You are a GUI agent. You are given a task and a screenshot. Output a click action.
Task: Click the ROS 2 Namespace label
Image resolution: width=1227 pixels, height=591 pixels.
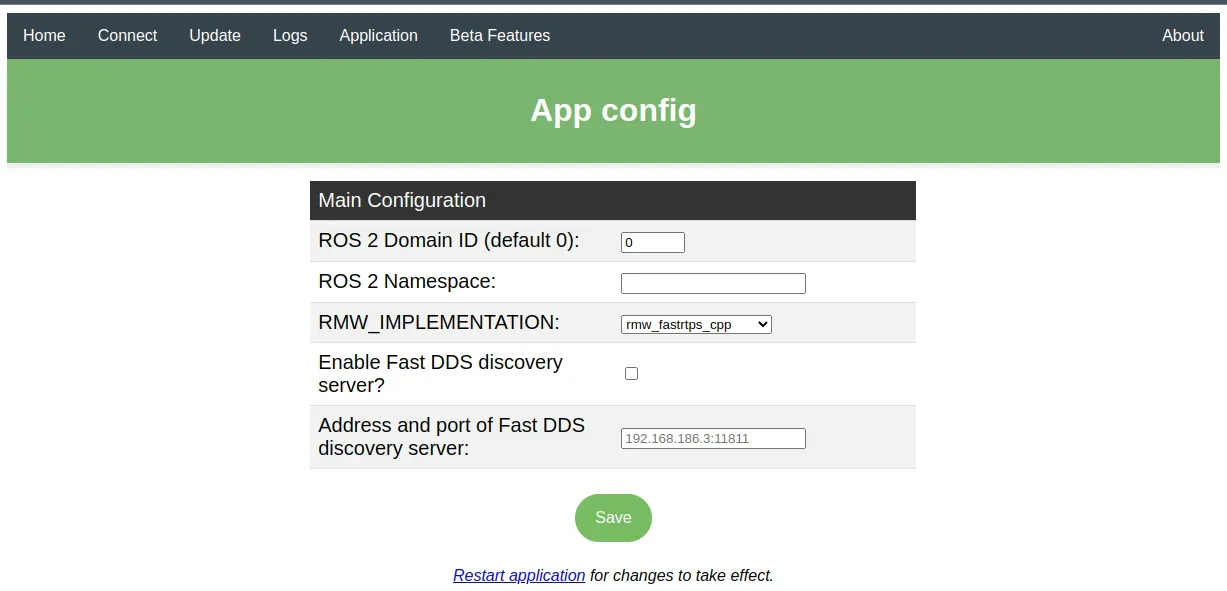coord(407,281)
